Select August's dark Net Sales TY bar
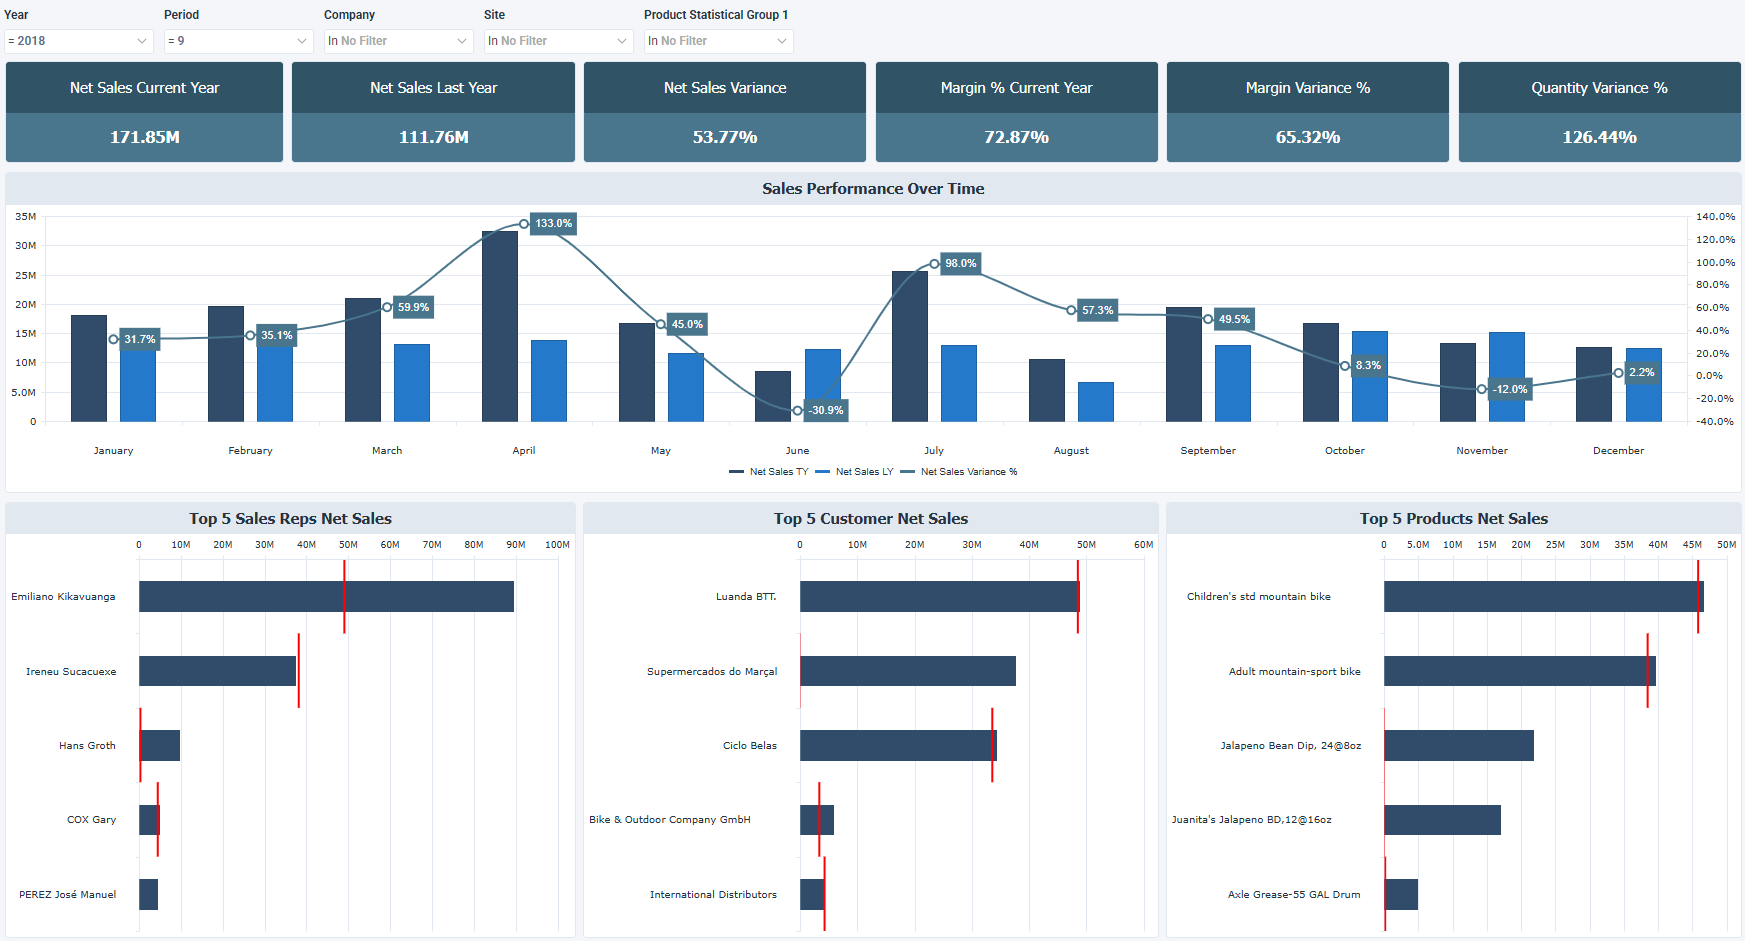 click(x=1047, y=390)
